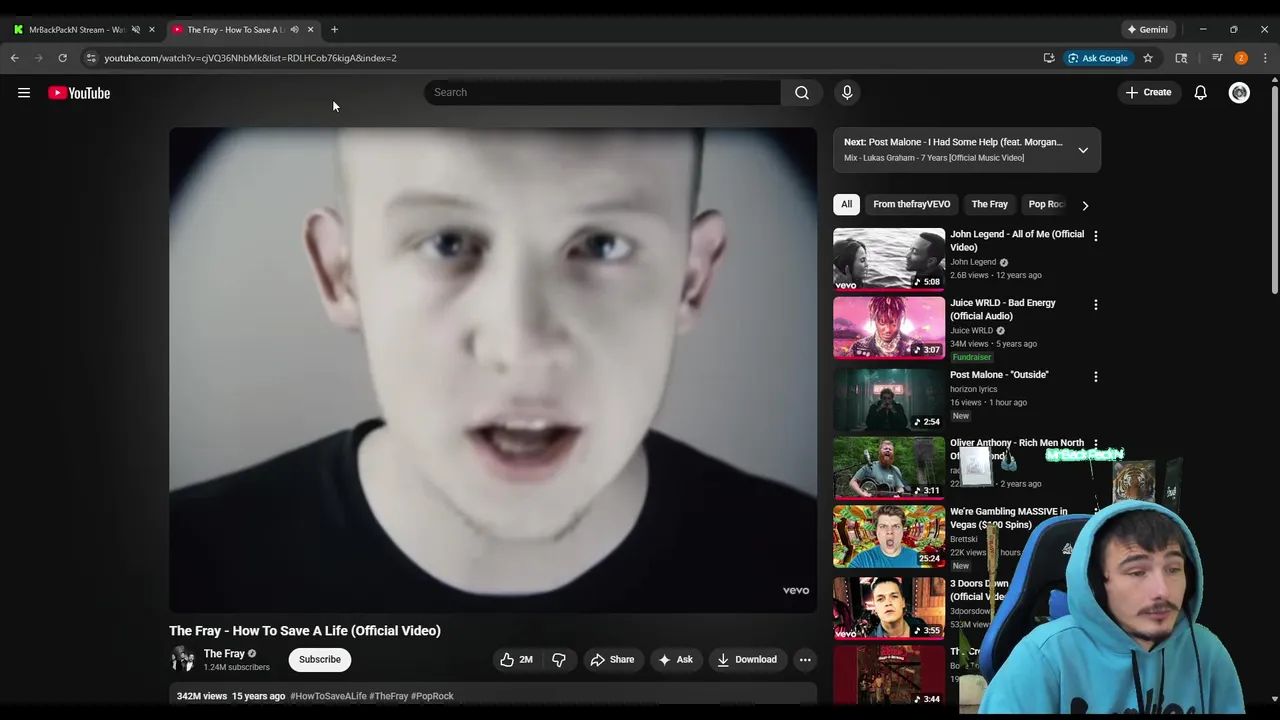
Task: Bookmark this page with star icon
Action: (x=1148, y=58)
